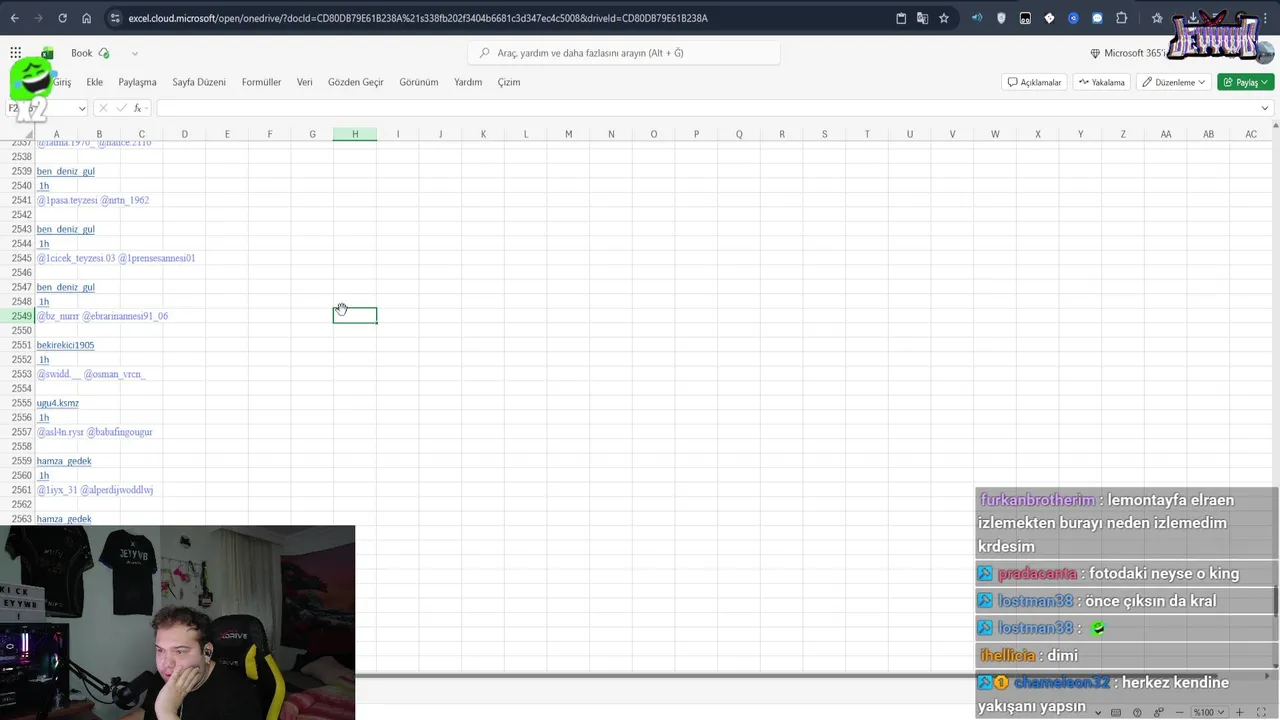Click the insert function fx icon
This screenshot has height=720, width=1280.
coord(138,108)
